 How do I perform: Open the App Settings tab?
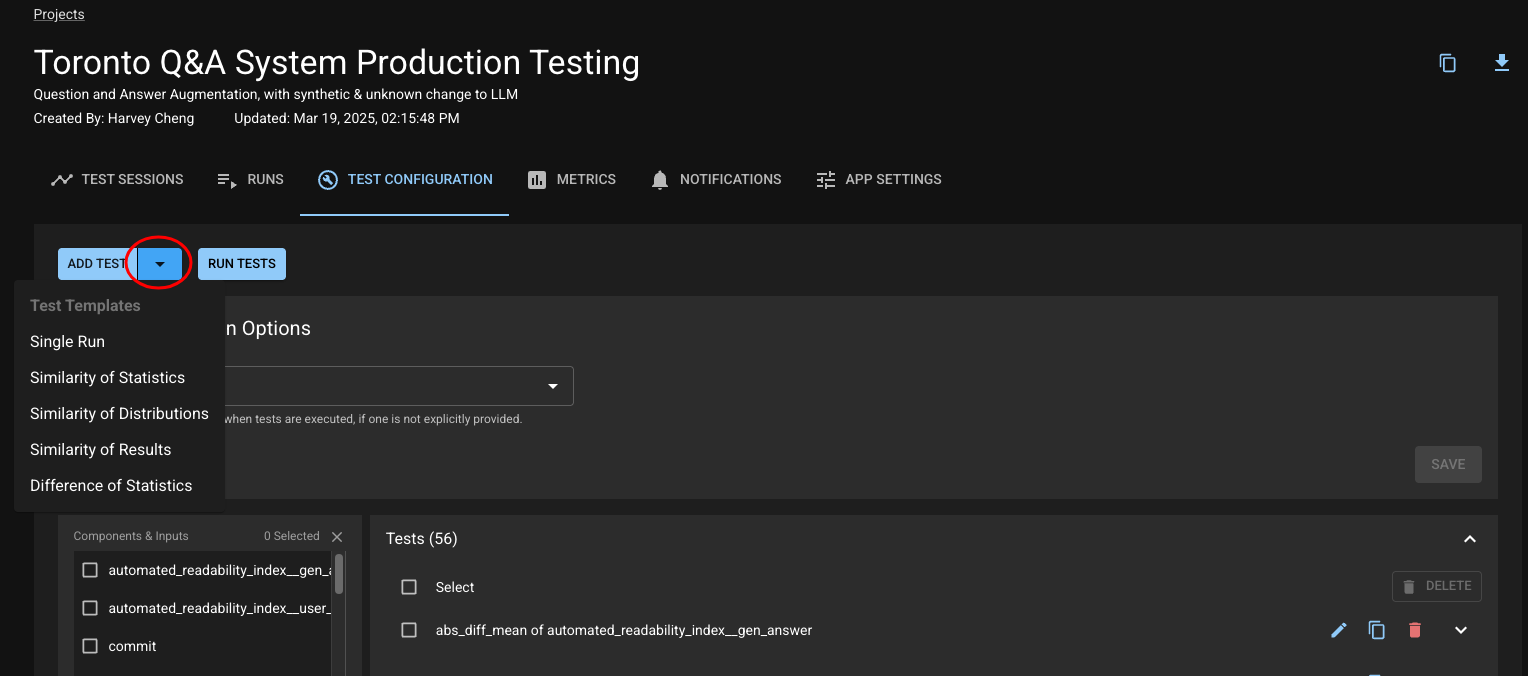[878, 180]
